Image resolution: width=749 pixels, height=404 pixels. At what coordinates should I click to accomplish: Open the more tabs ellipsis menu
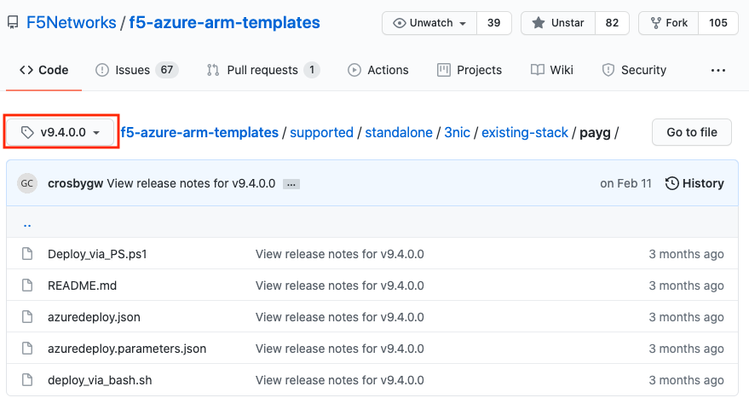(x=718, y=70)
